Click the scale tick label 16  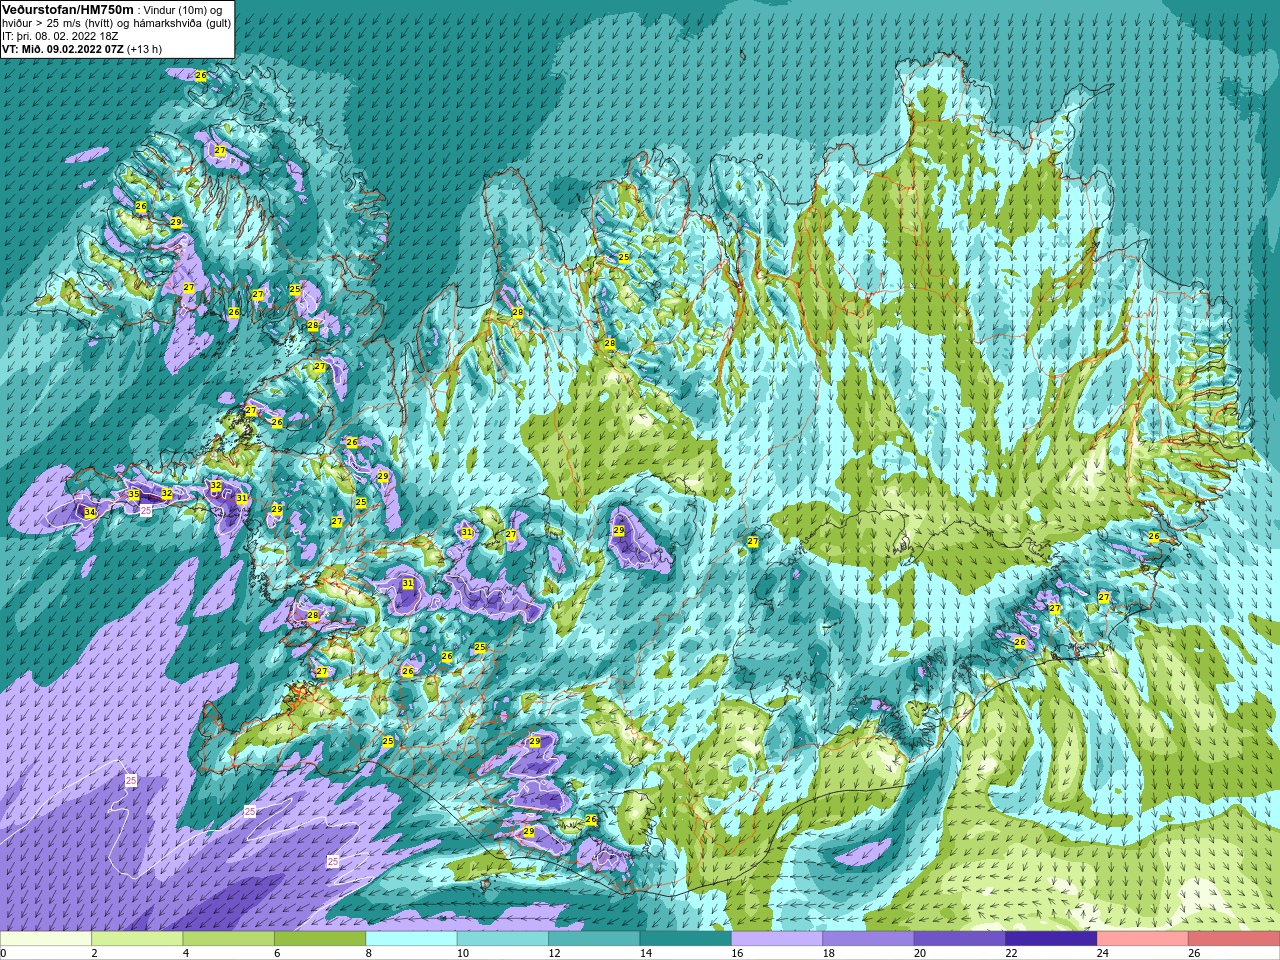pos(737,953)
